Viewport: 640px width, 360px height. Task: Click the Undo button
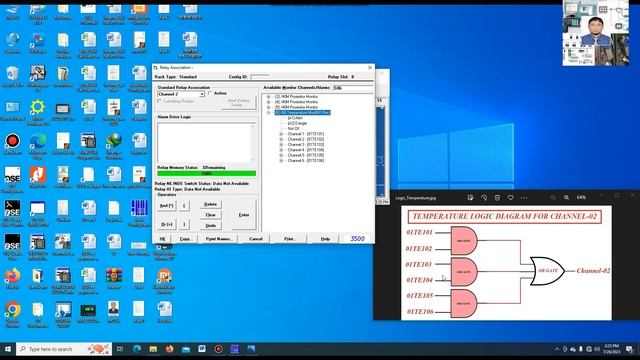(x=211, y=225)
